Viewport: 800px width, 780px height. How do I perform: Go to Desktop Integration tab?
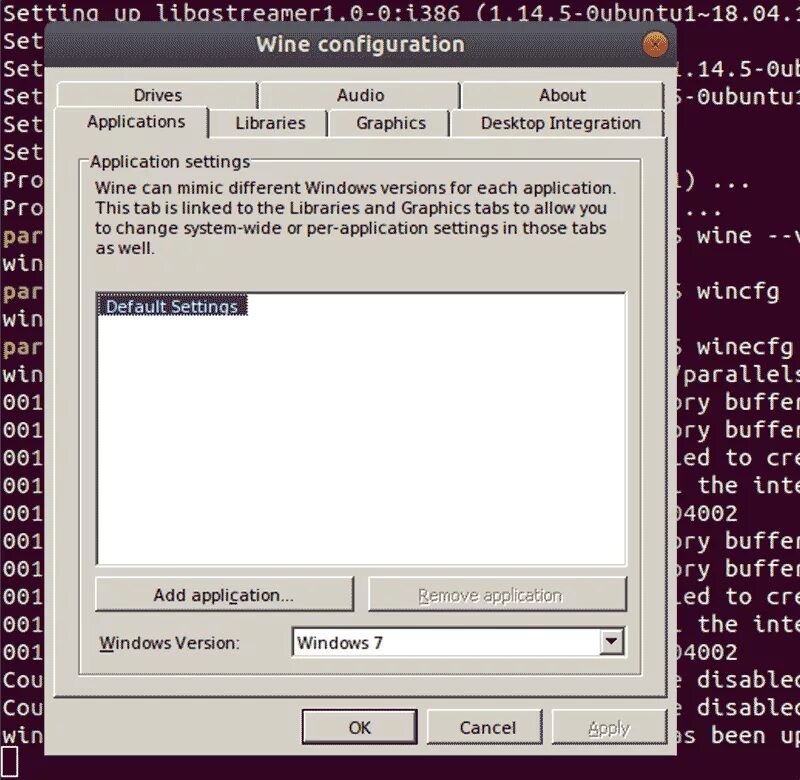click(x=560, y=123)
